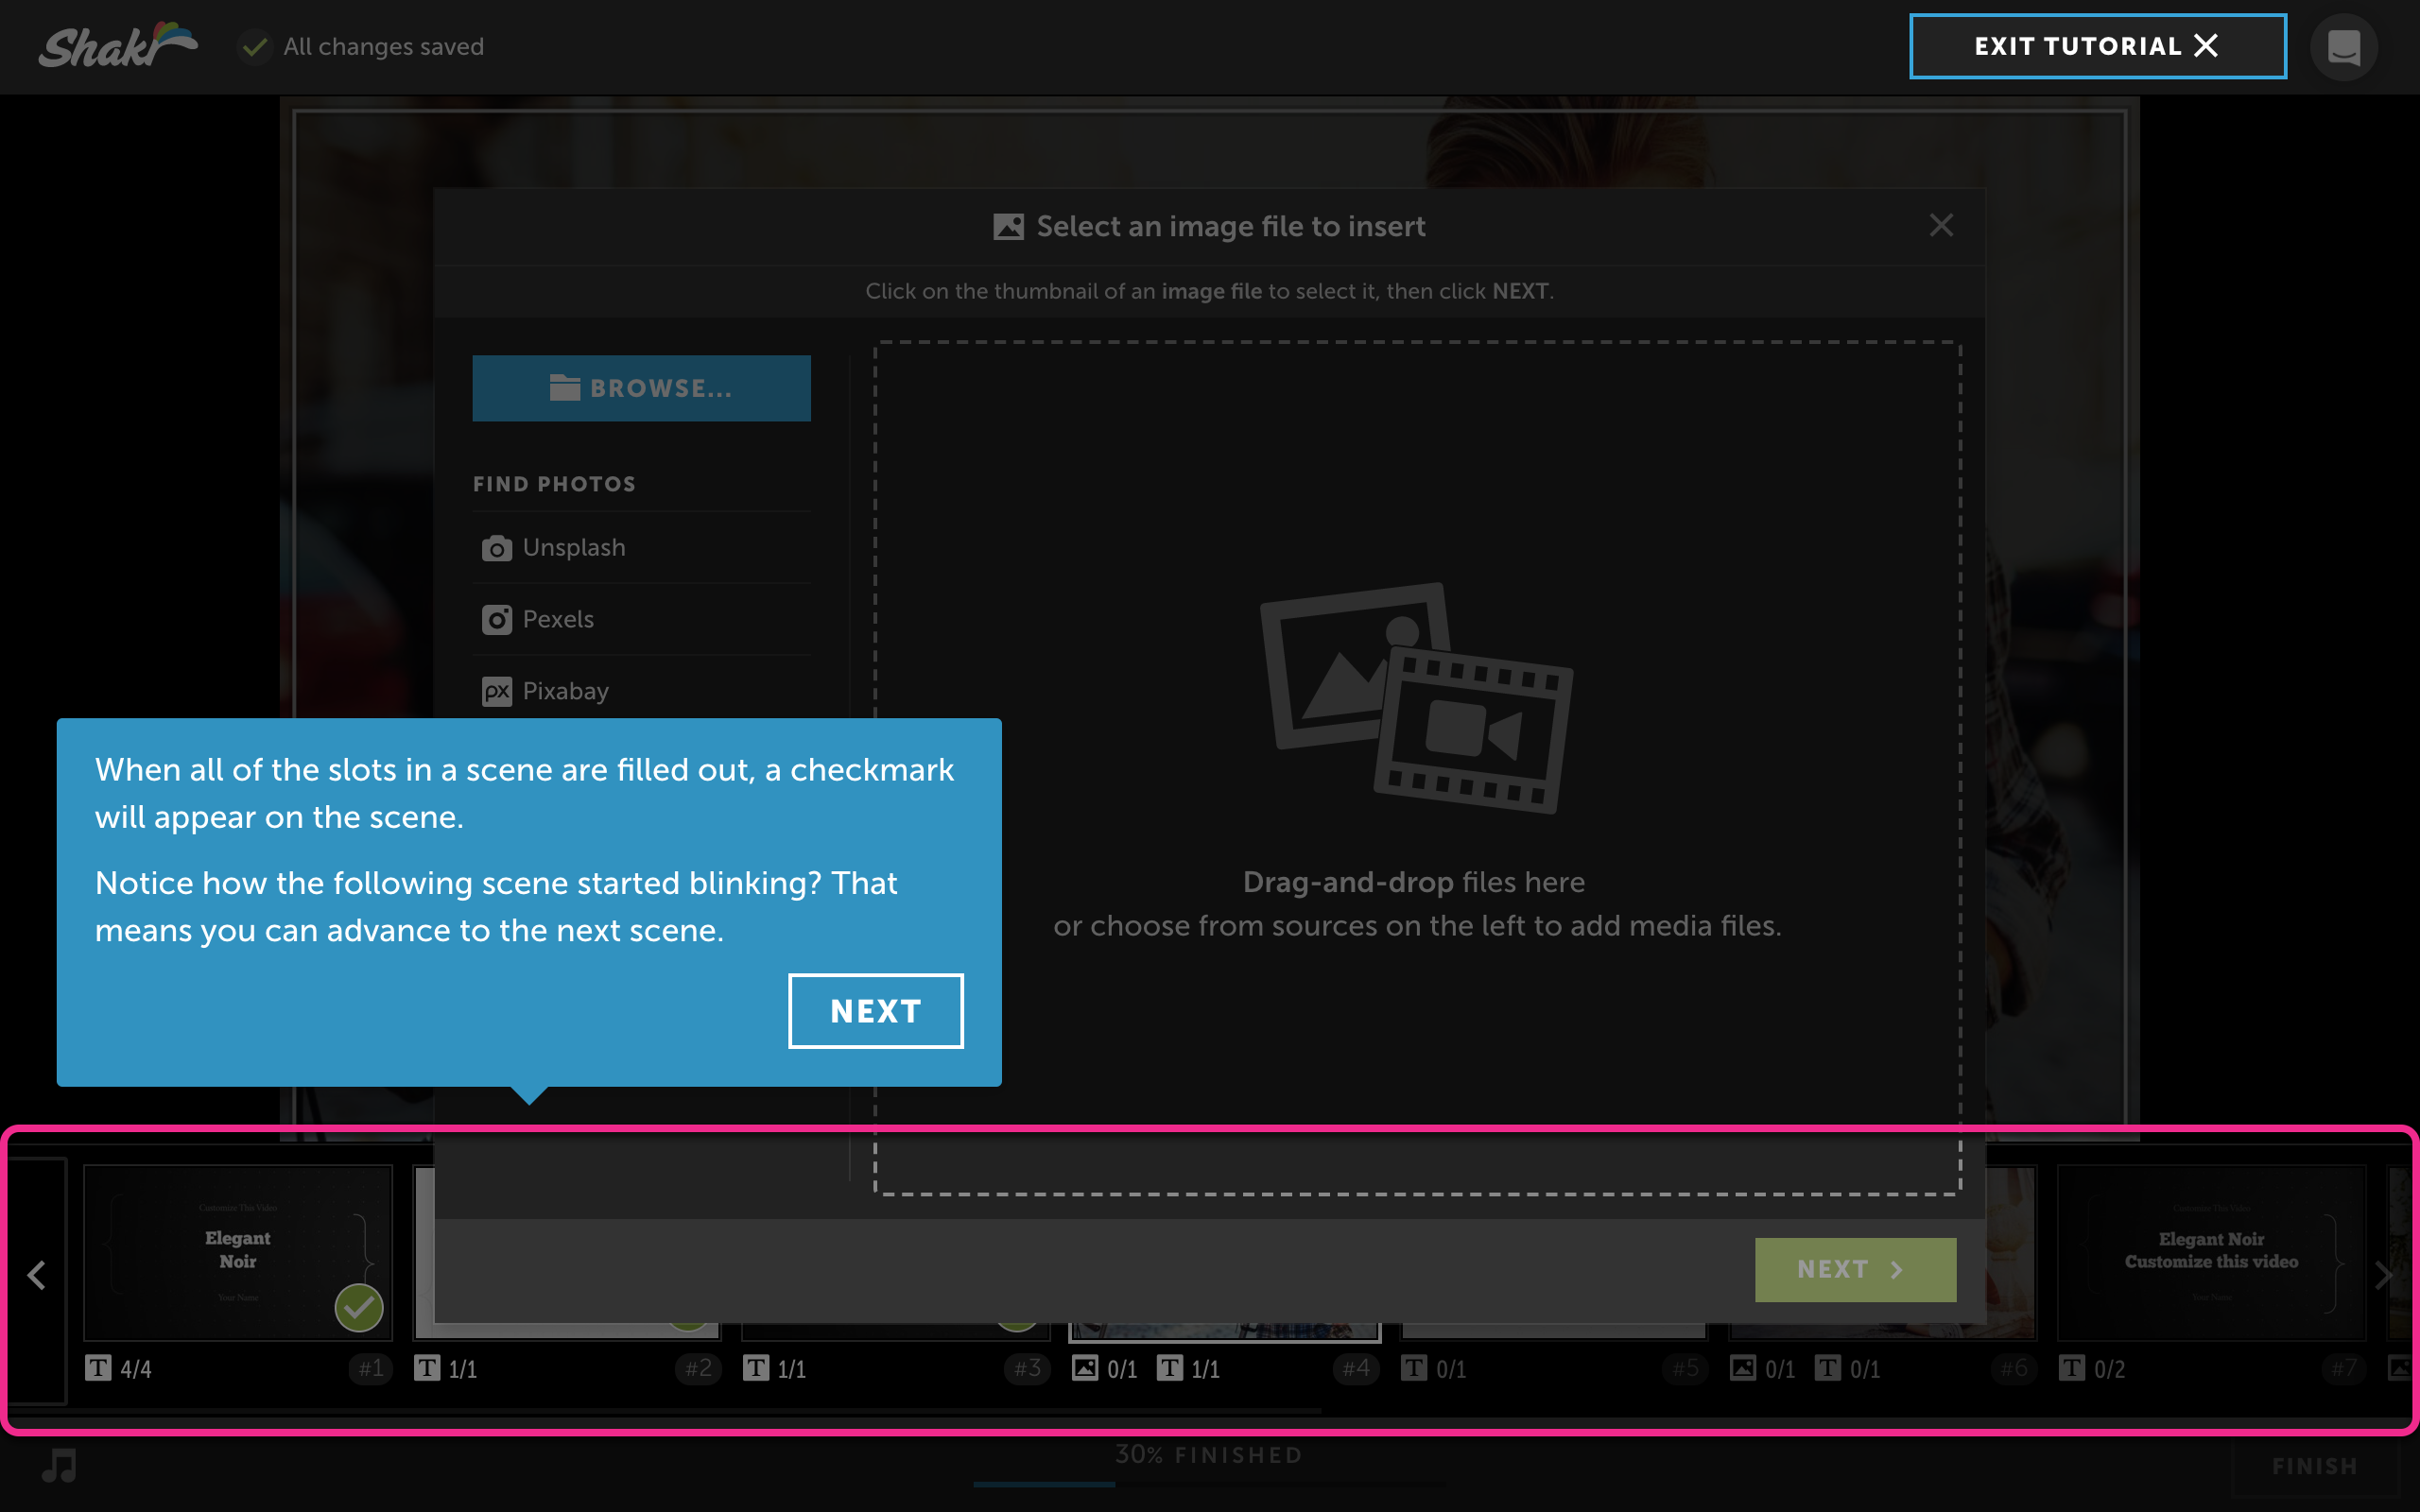Click the Browse button
Image resolution: width=2420 pixels, height=1512 pixels.
(x=641, y=388)
